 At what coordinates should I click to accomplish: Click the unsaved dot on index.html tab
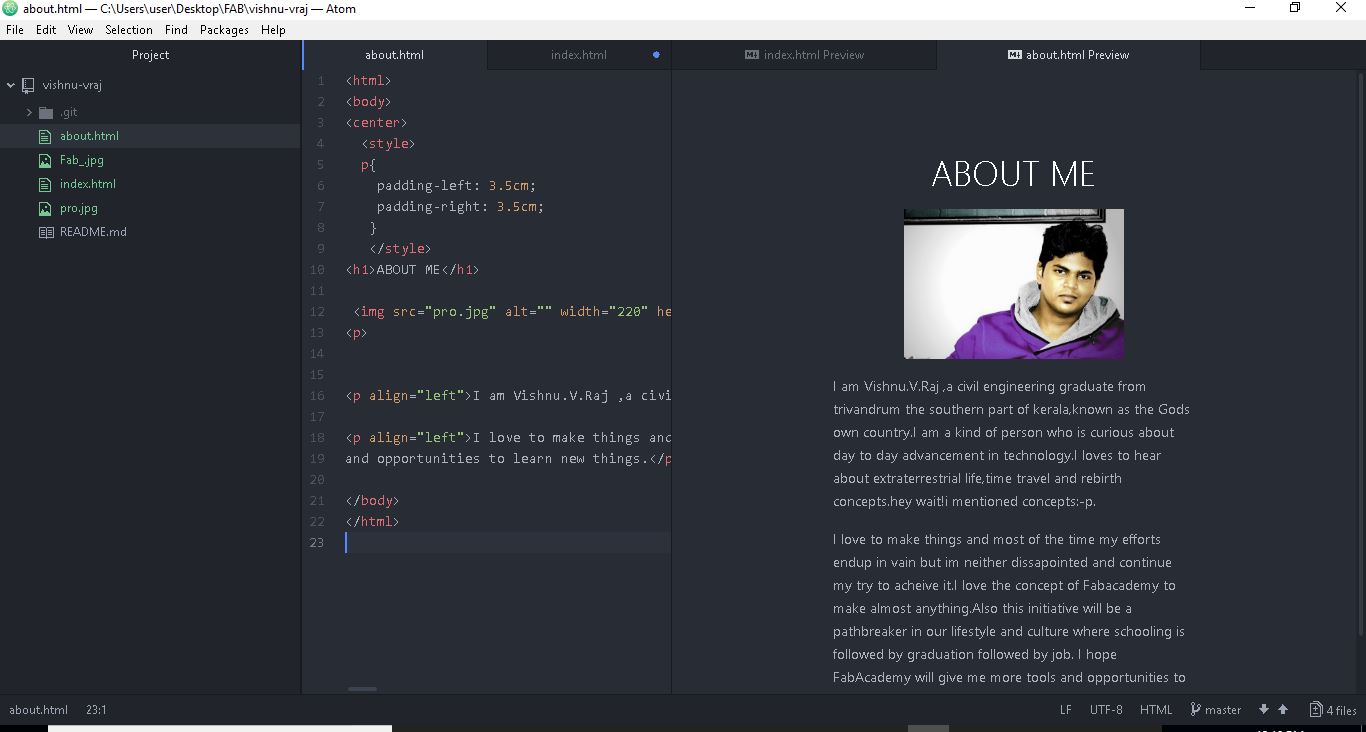[x=656, y=55]
